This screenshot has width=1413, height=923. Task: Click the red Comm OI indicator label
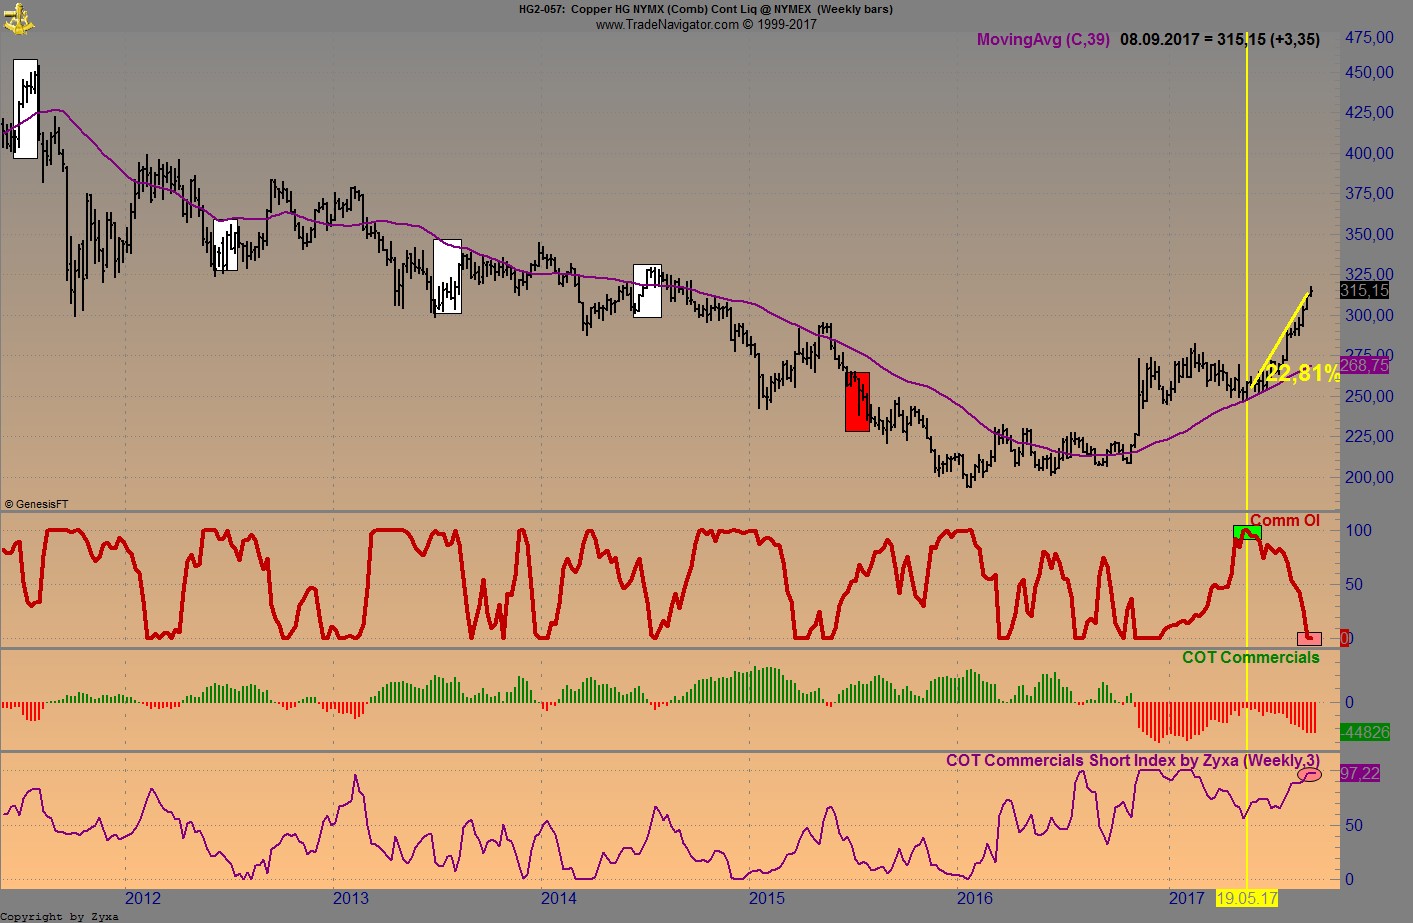[x=1286, y=520]
